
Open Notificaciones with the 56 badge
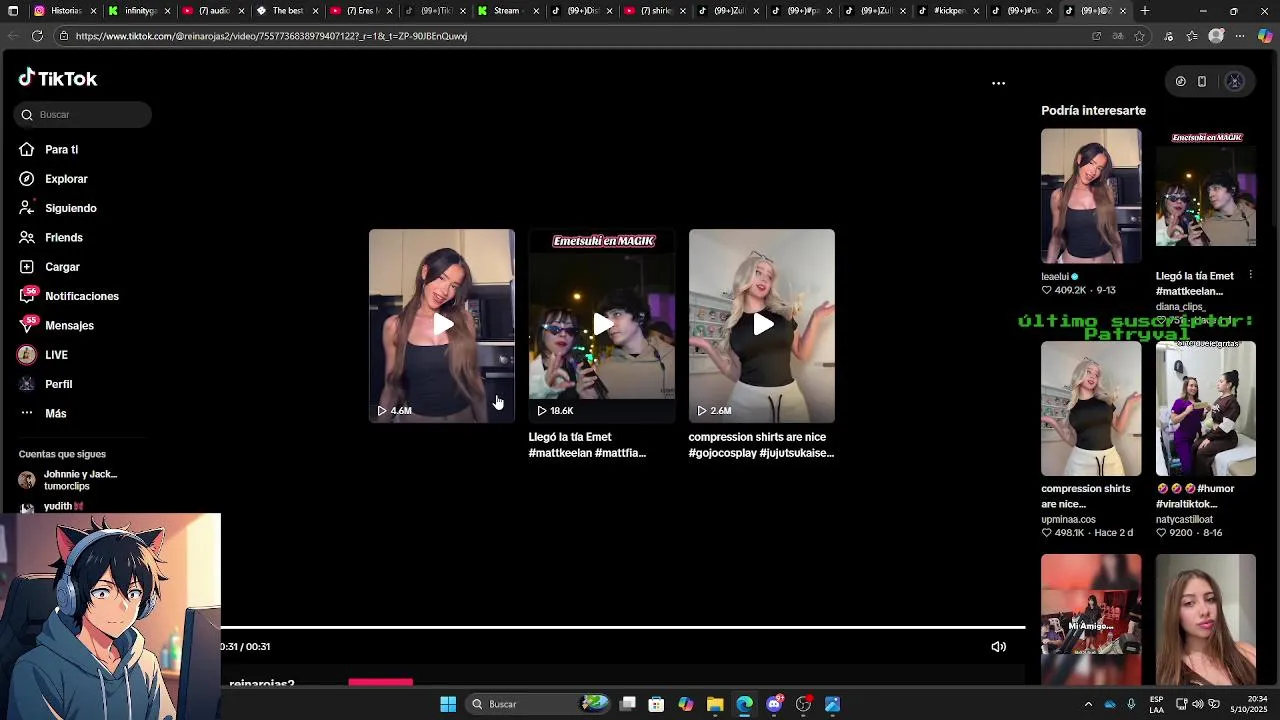[81, 296]
